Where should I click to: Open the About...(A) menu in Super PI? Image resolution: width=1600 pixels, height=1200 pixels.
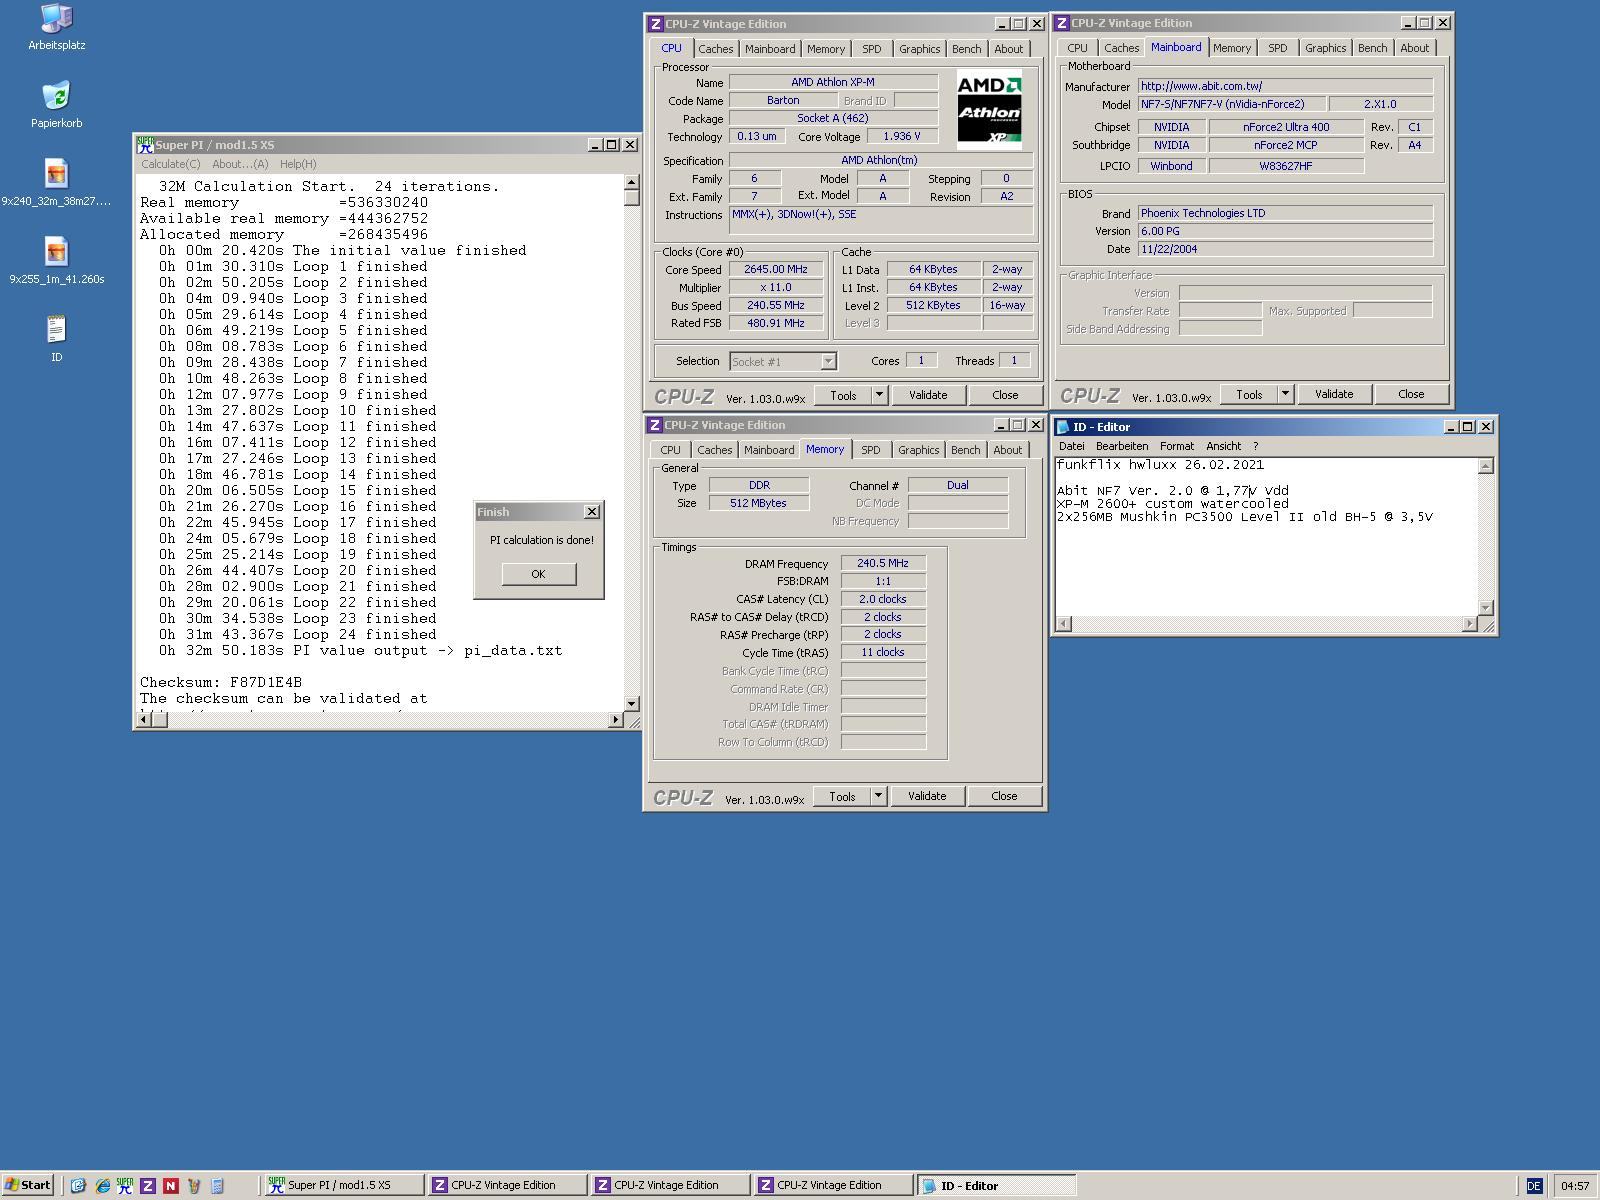(240, 164)
